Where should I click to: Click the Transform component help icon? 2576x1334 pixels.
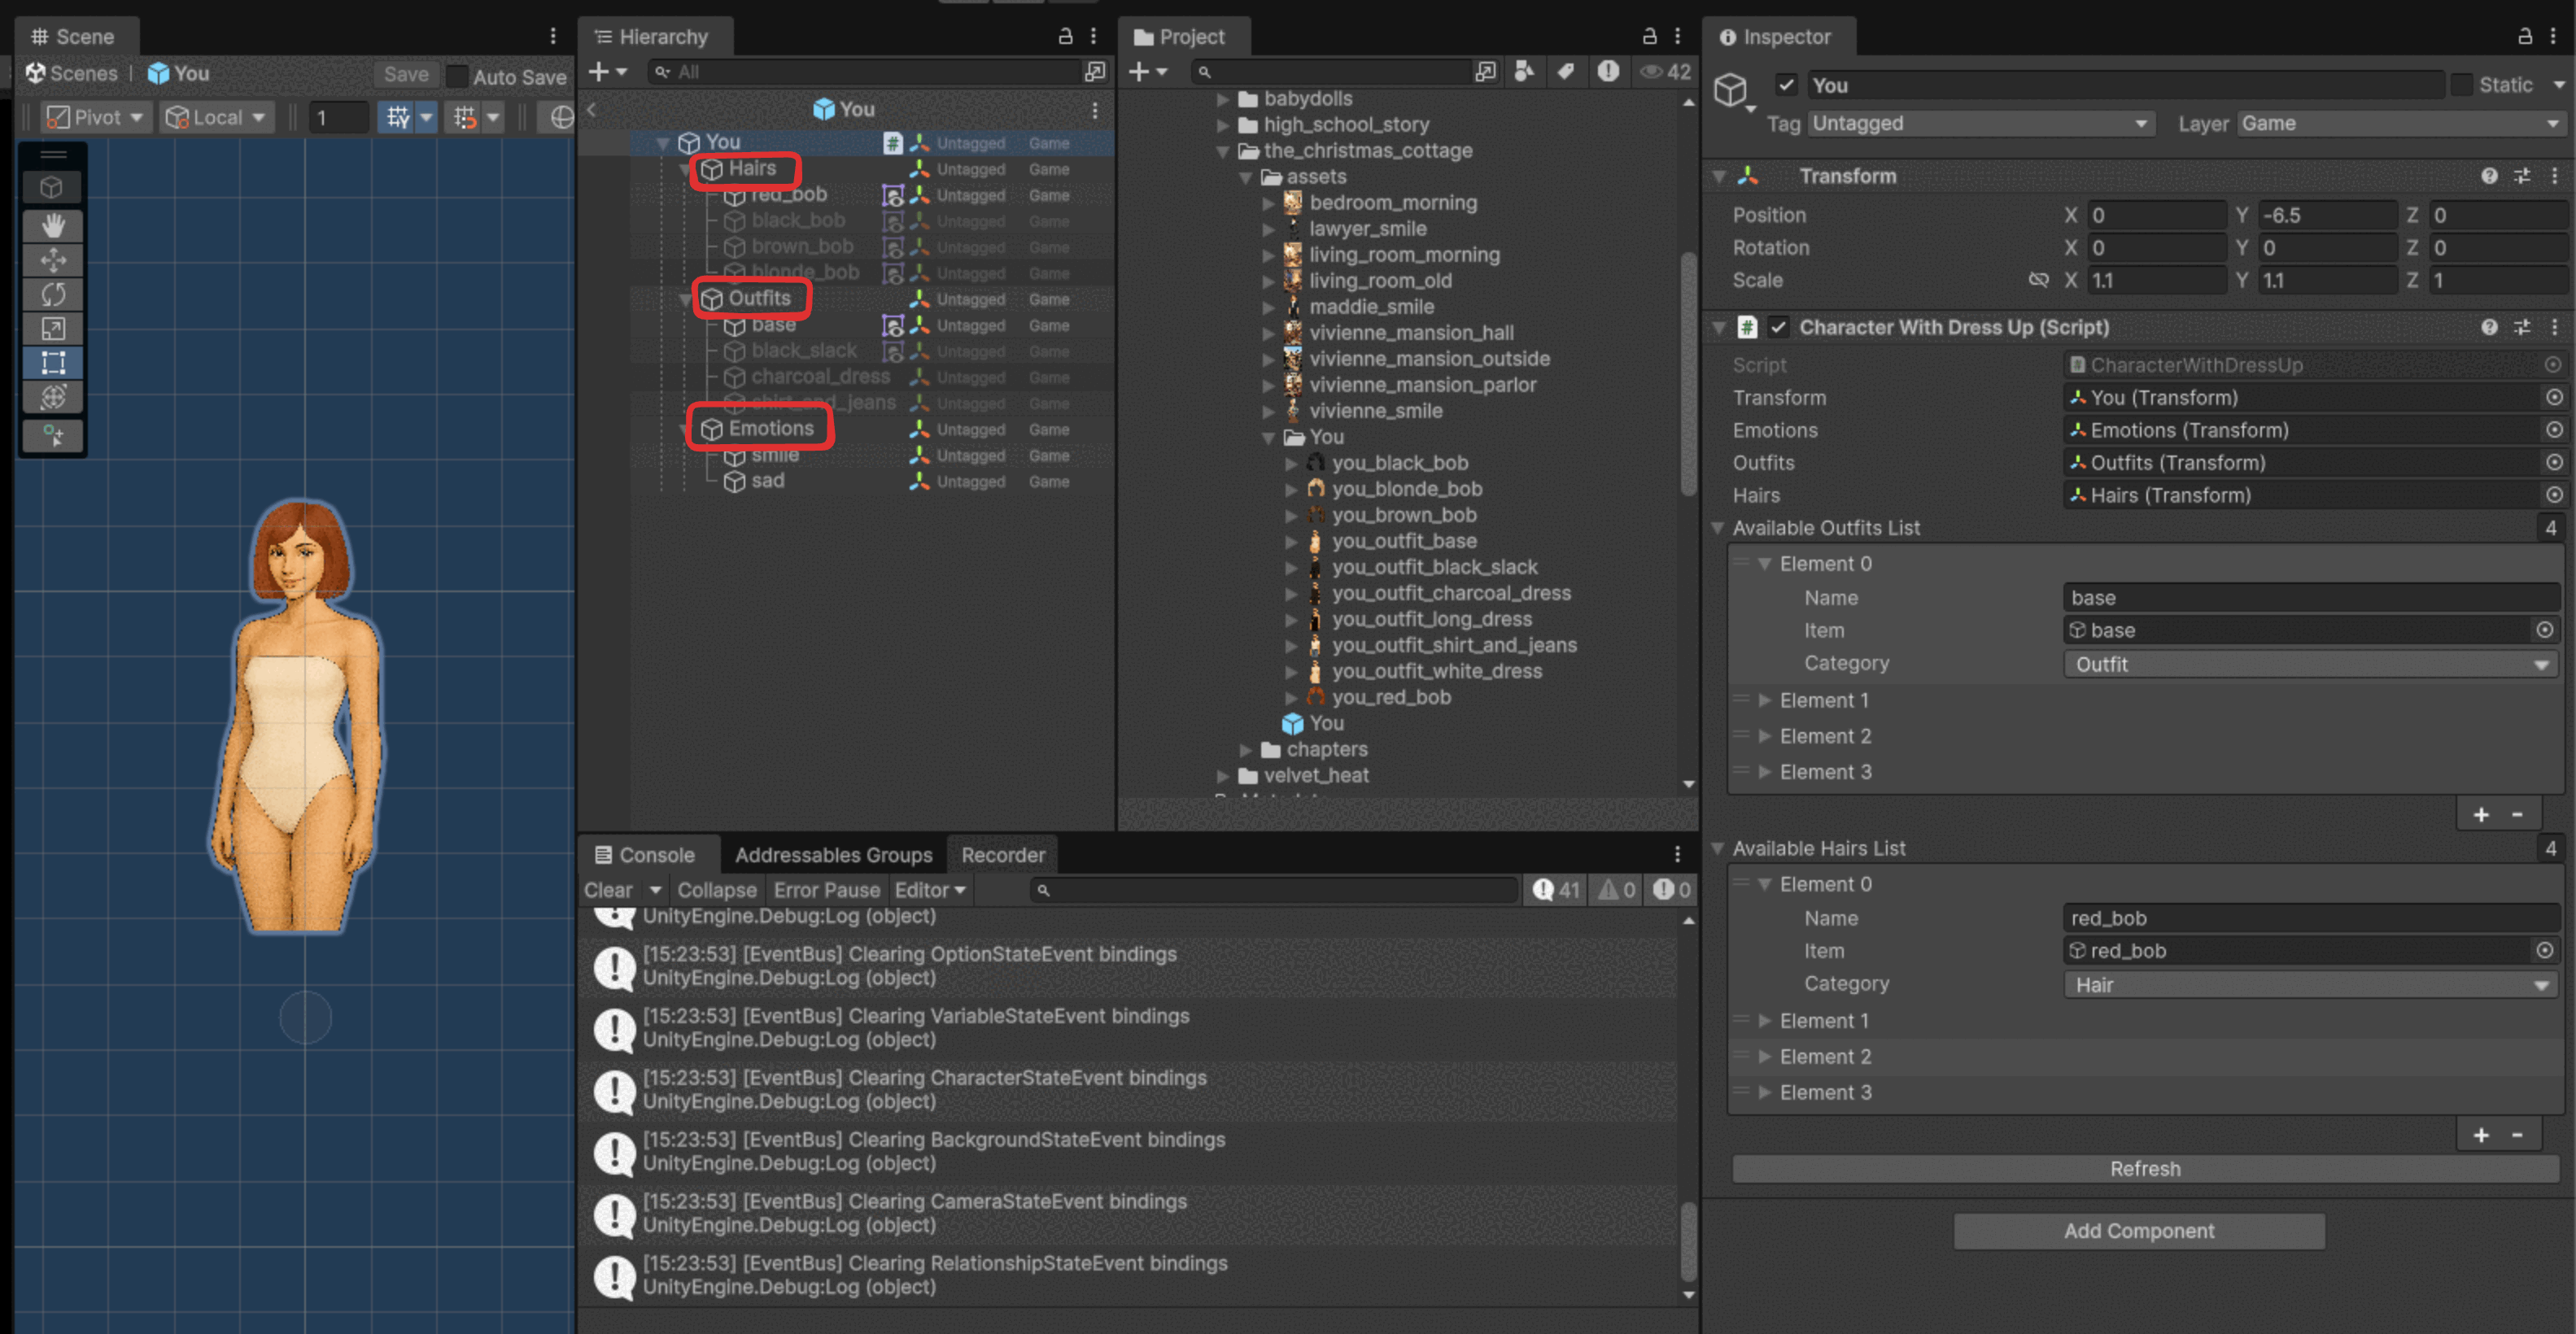click(2489, 176)
